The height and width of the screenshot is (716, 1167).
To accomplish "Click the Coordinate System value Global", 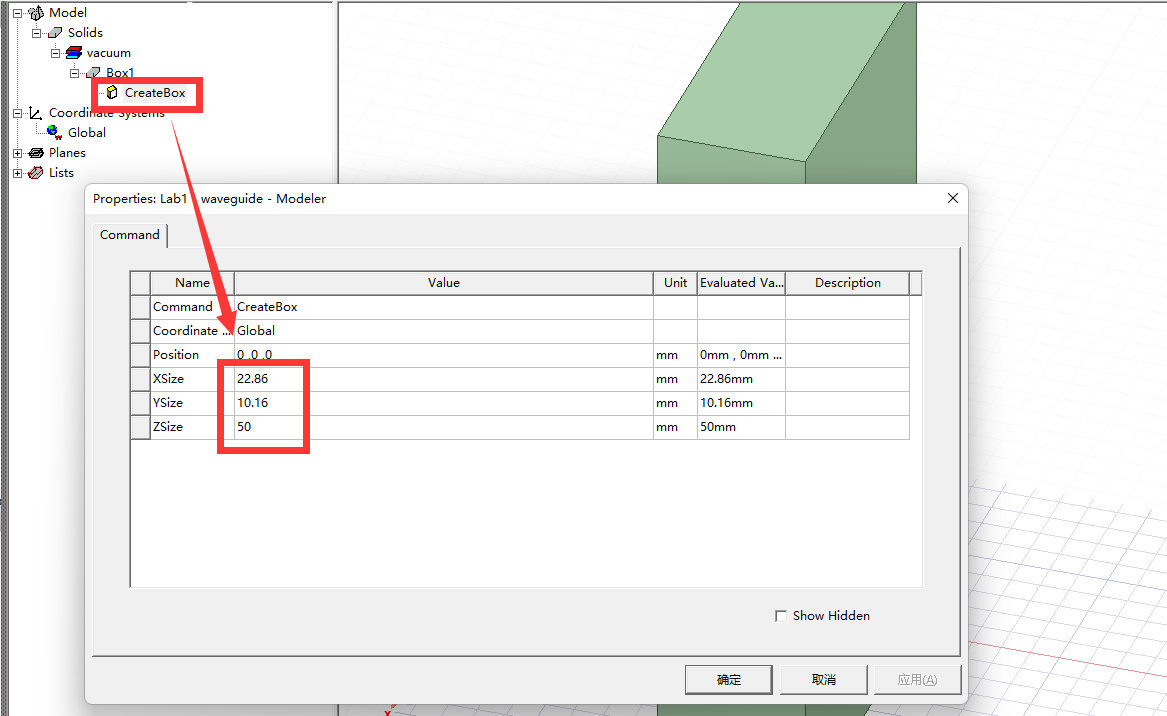I will click(x=444, y=331).
